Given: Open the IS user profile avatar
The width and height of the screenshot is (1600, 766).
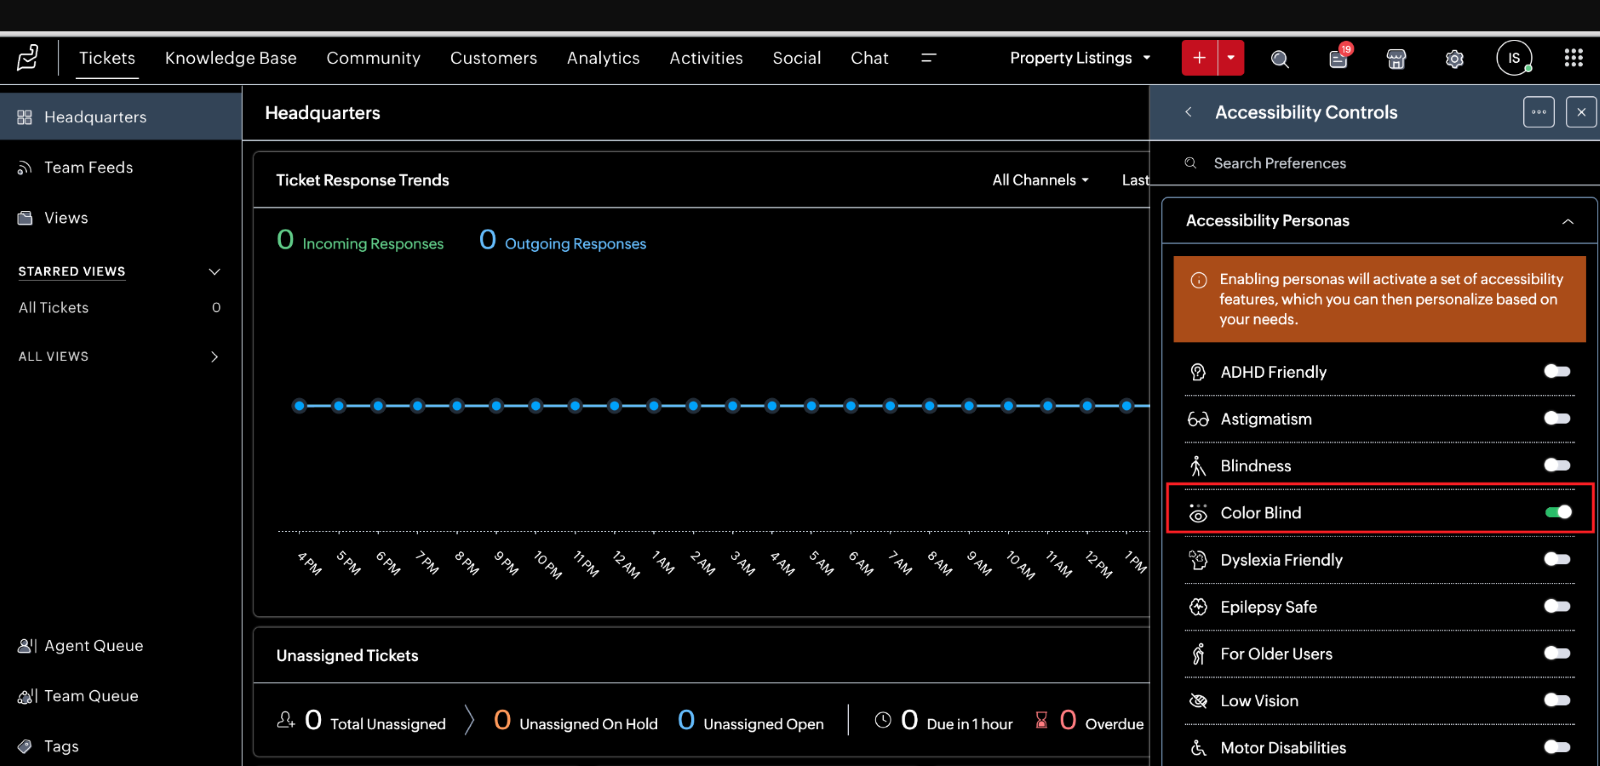Looking at the screenshot, I should click(1514, 58).
